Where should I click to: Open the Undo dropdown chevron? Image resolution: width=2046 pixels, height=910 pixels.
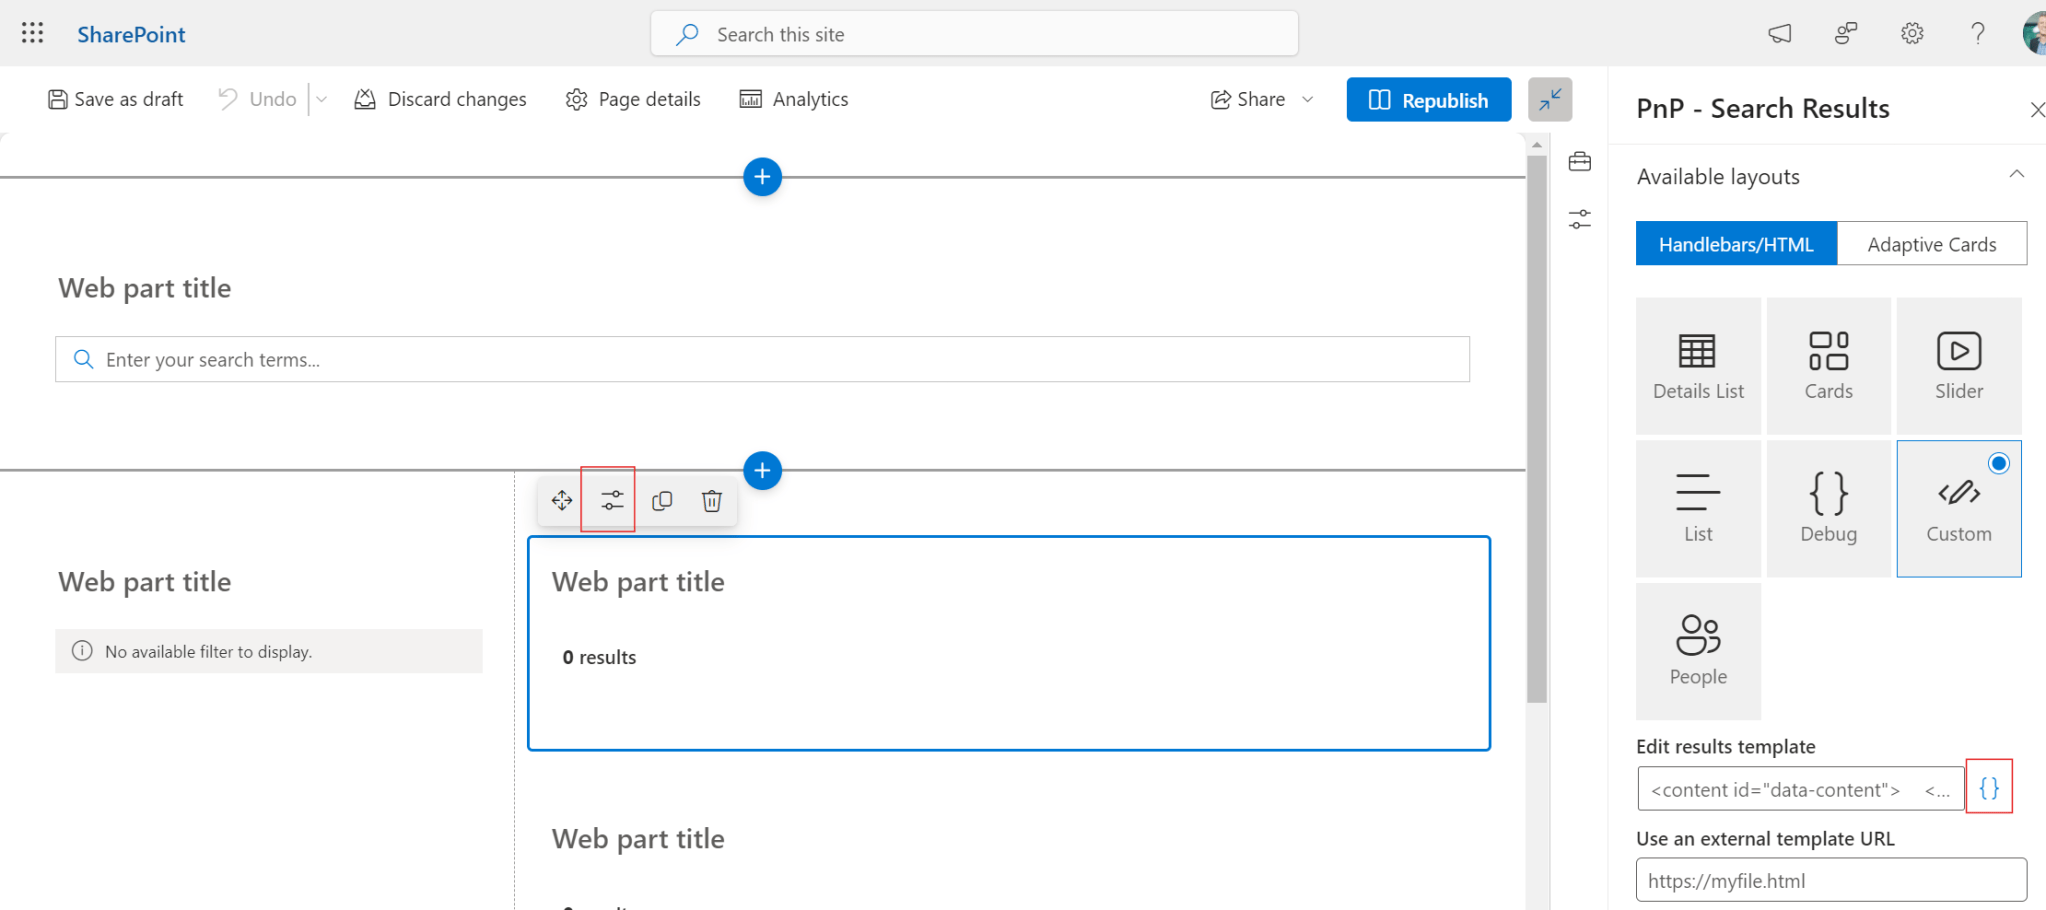321,99
